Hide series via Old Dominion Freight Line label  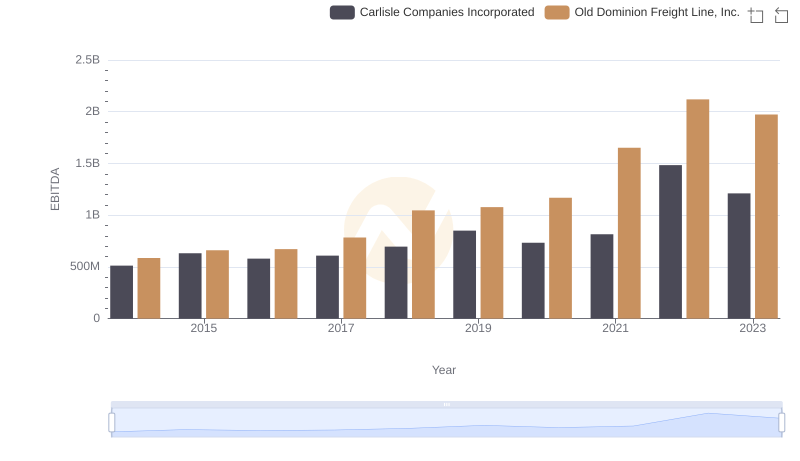click(657, 12)
